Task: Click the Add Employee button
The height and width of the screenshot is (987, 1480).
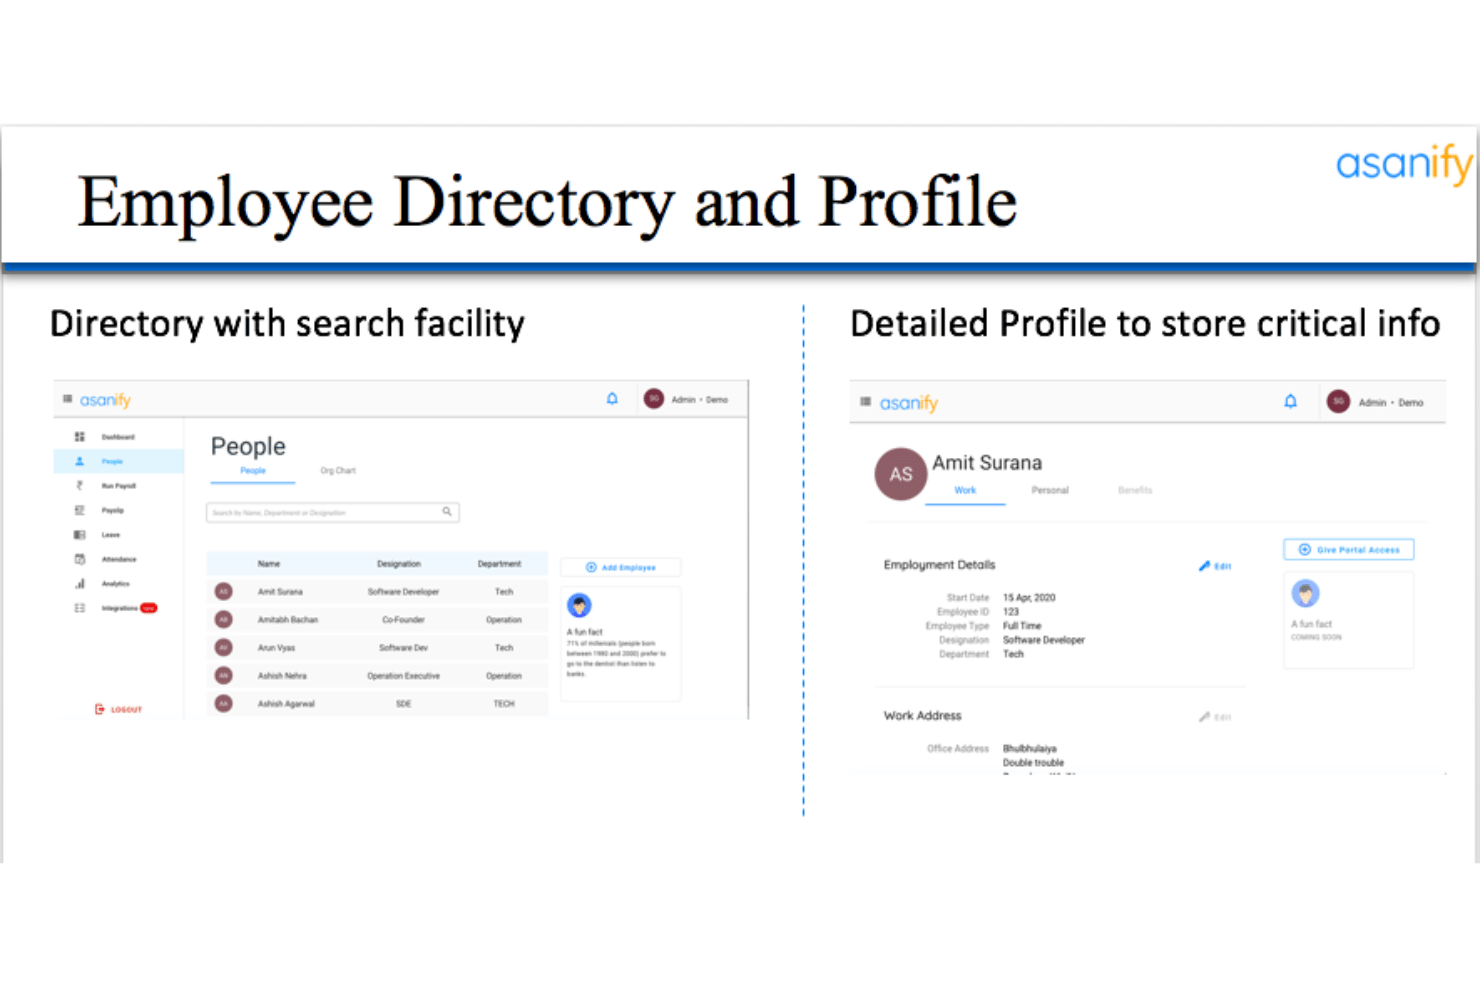Action: pos(620,567)
